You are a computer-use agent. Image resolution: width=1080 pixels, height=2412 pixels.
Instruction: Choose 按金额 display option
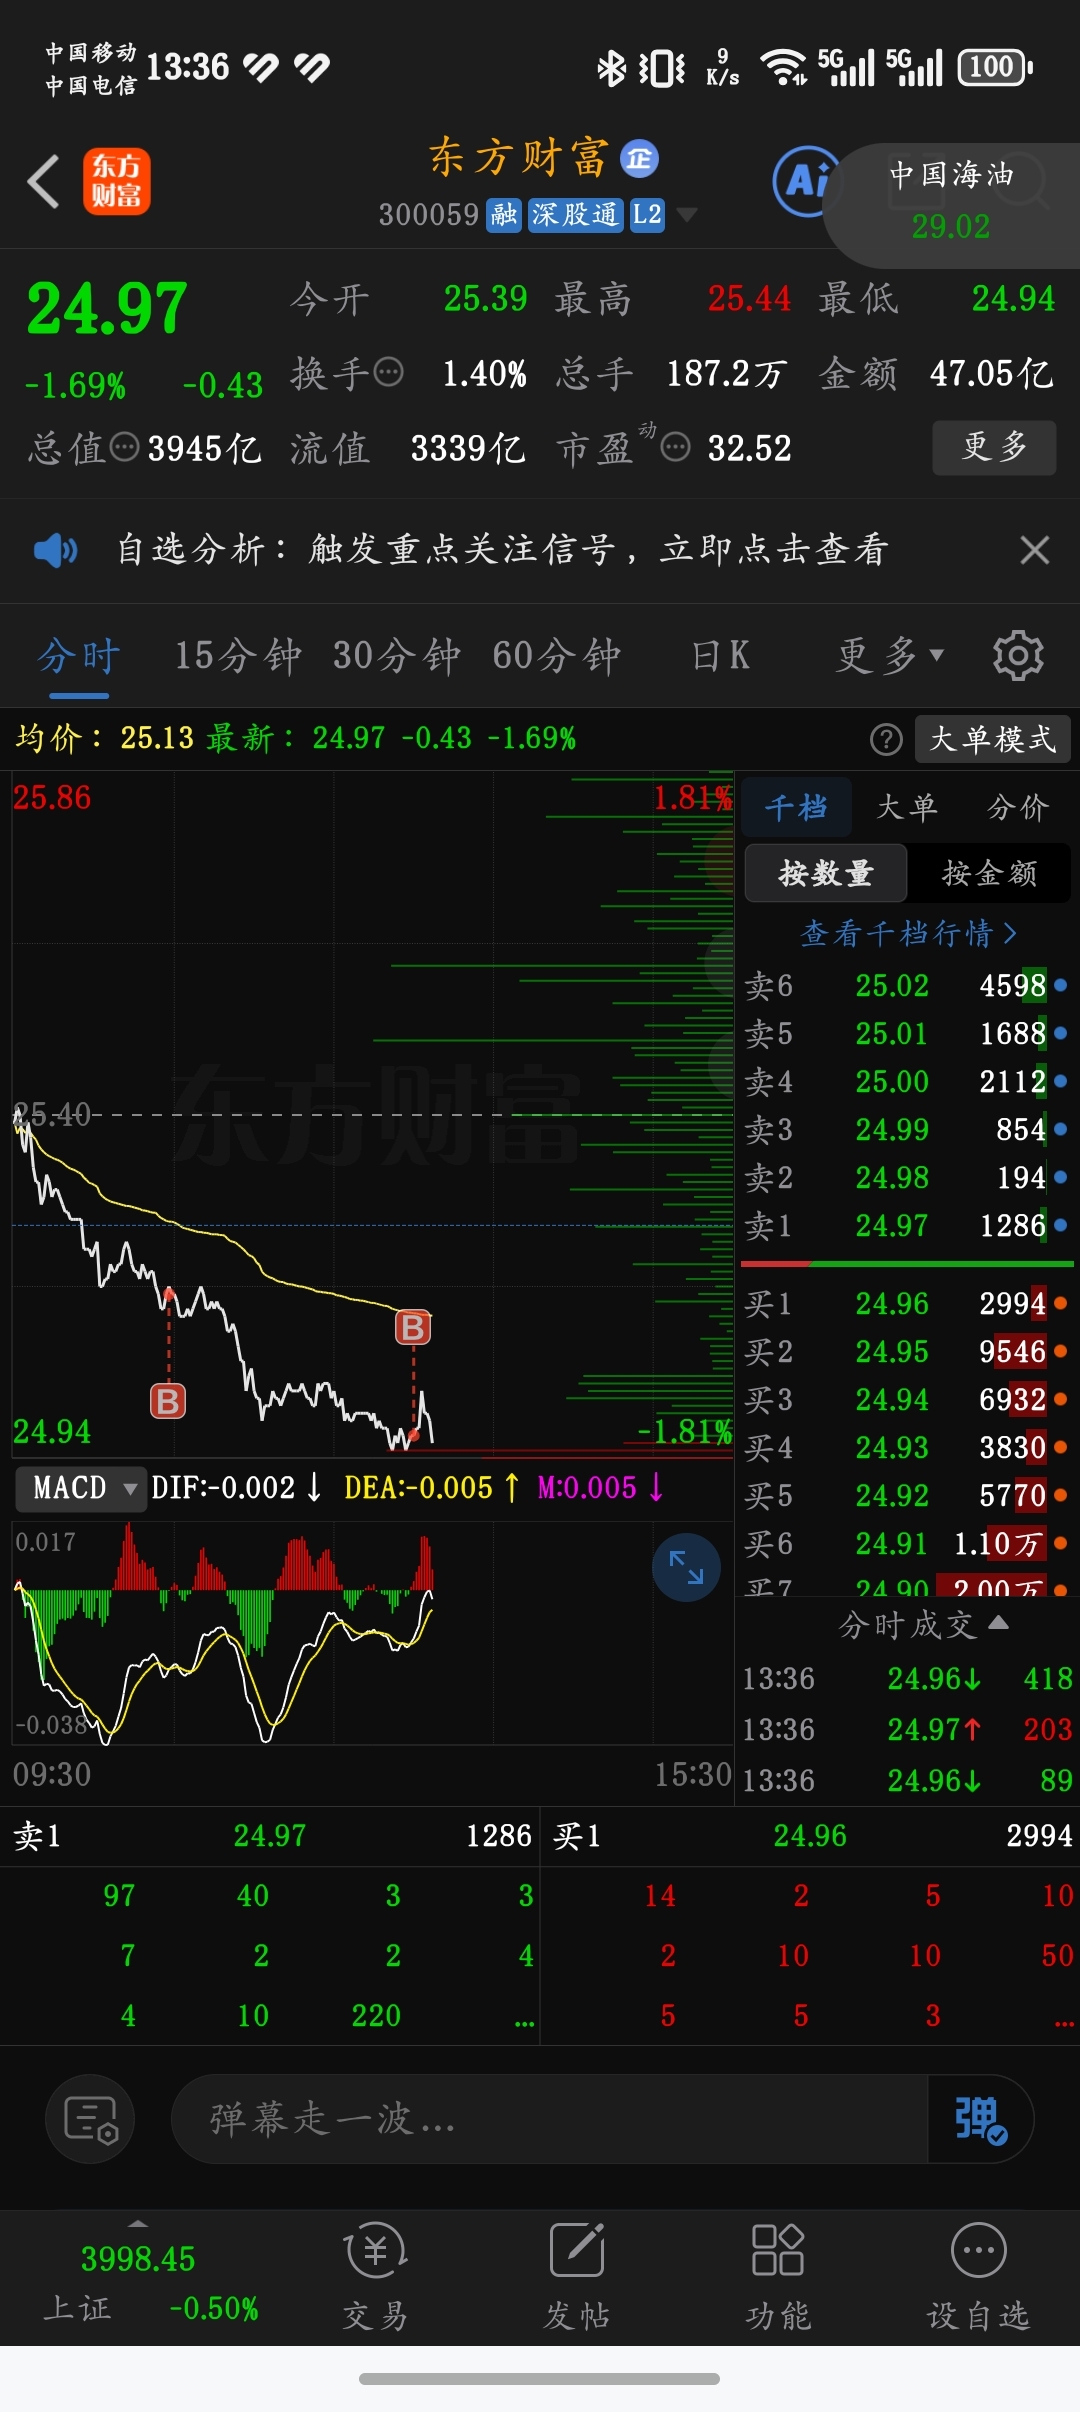pos(989,873)
